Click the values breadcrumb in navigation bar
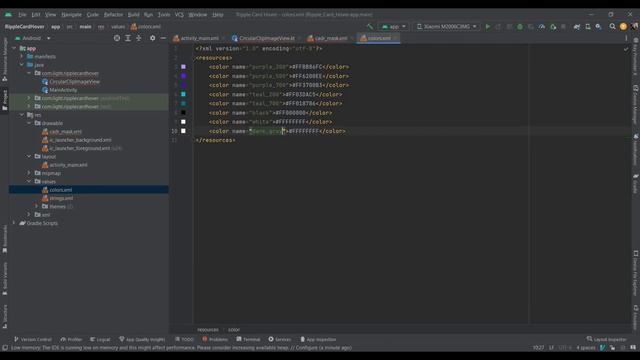Screen dimensions: 640x360 [x=118, y=27]
